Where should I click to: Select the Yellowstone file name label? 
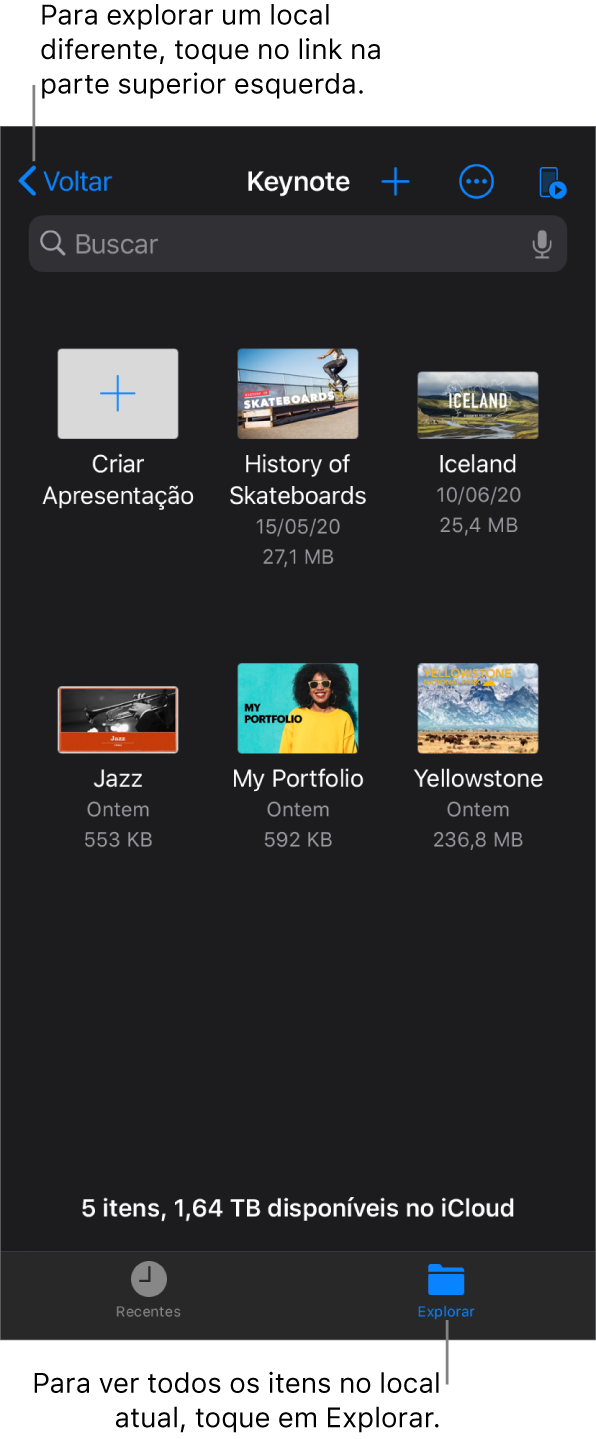pos(478,779)
